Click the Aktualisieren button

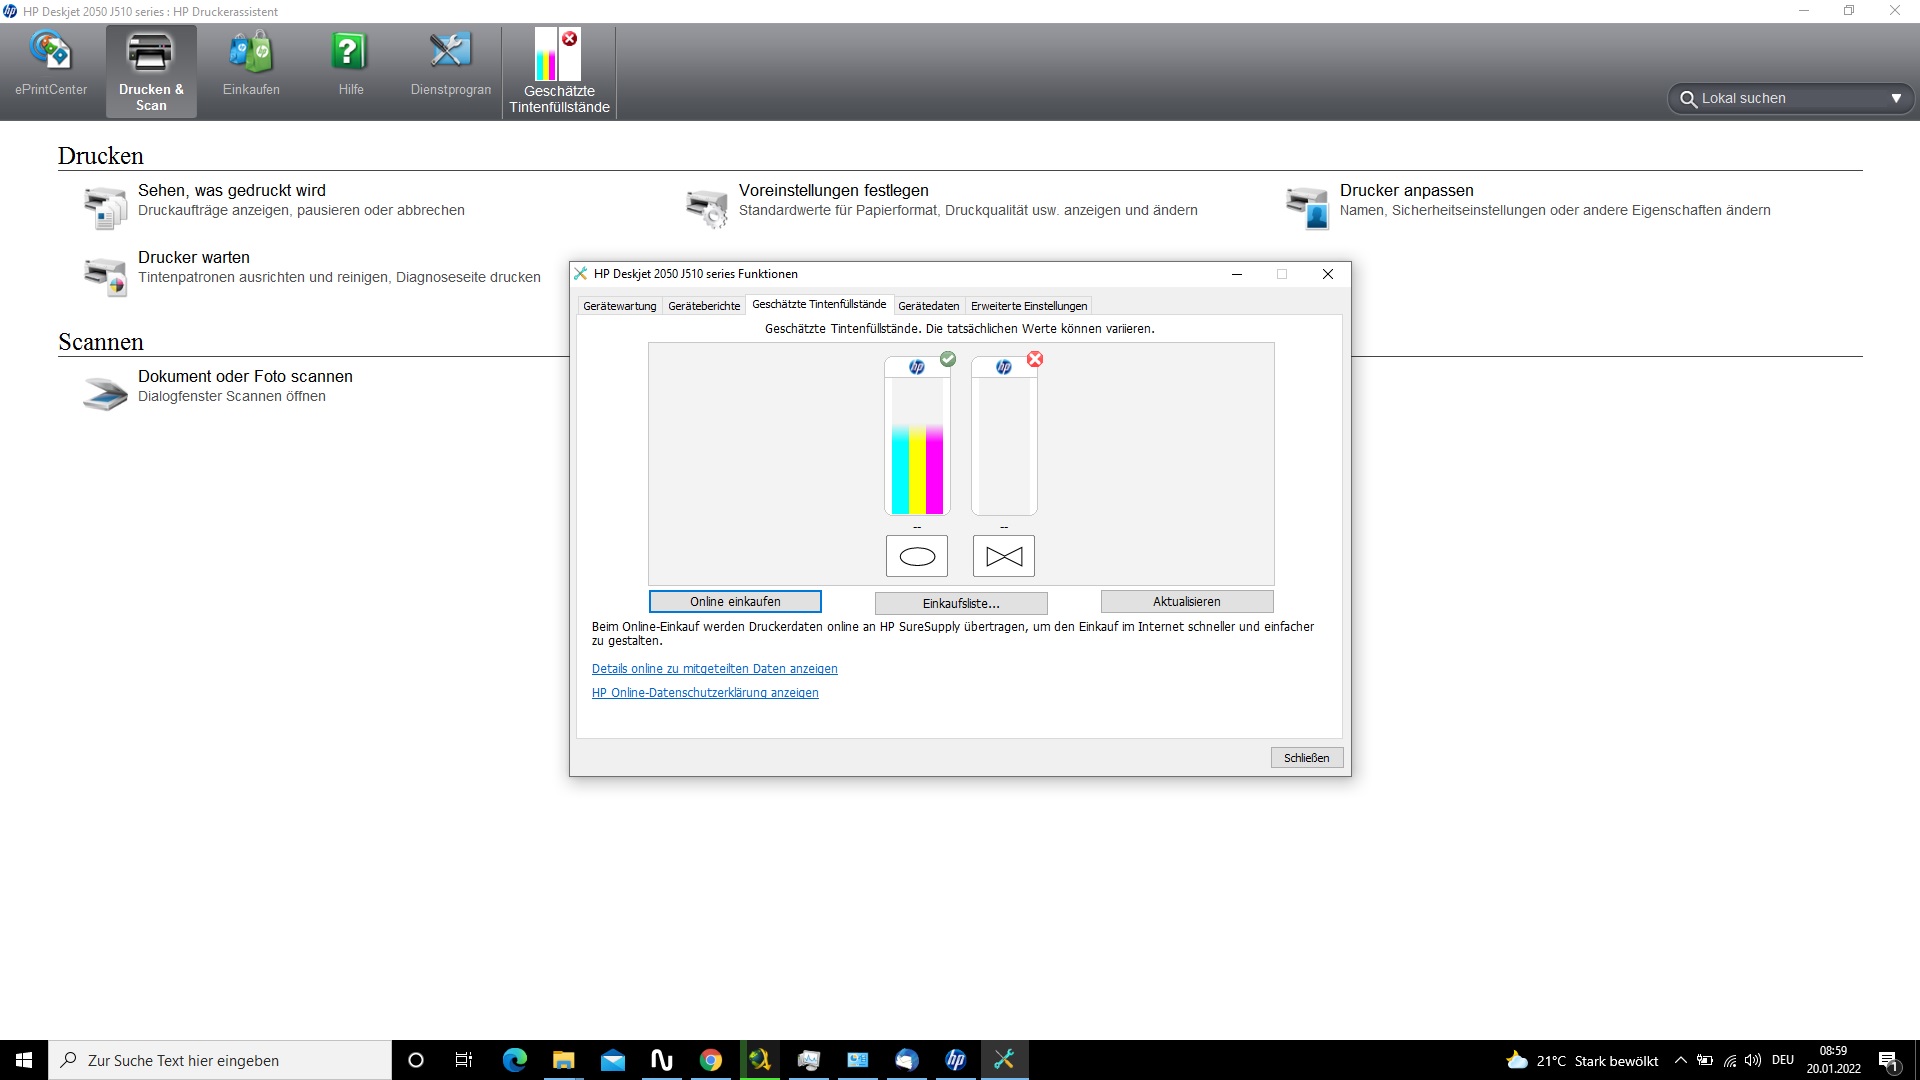click(x=1186, y=602)
